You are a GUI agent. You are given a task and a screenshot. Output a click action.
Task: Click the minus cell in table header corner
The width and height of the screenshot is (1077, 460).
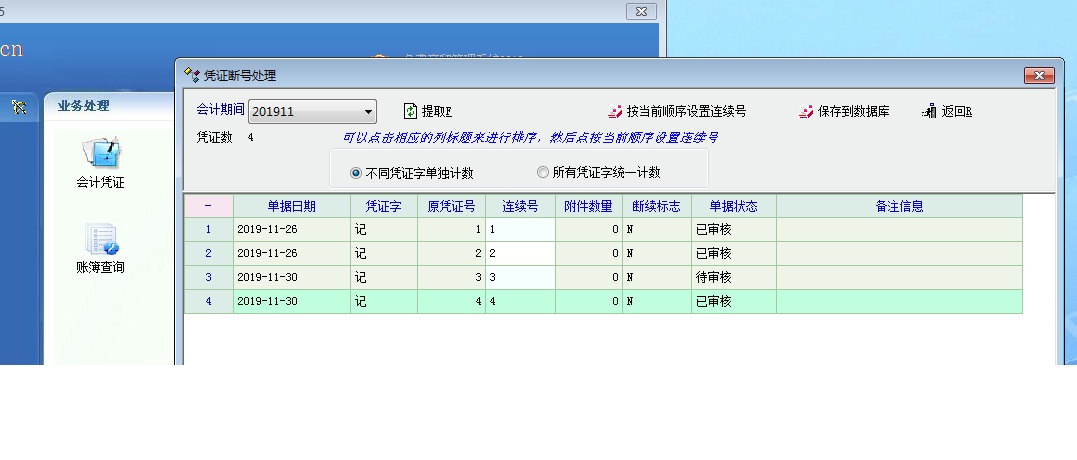tap(208, 206)
